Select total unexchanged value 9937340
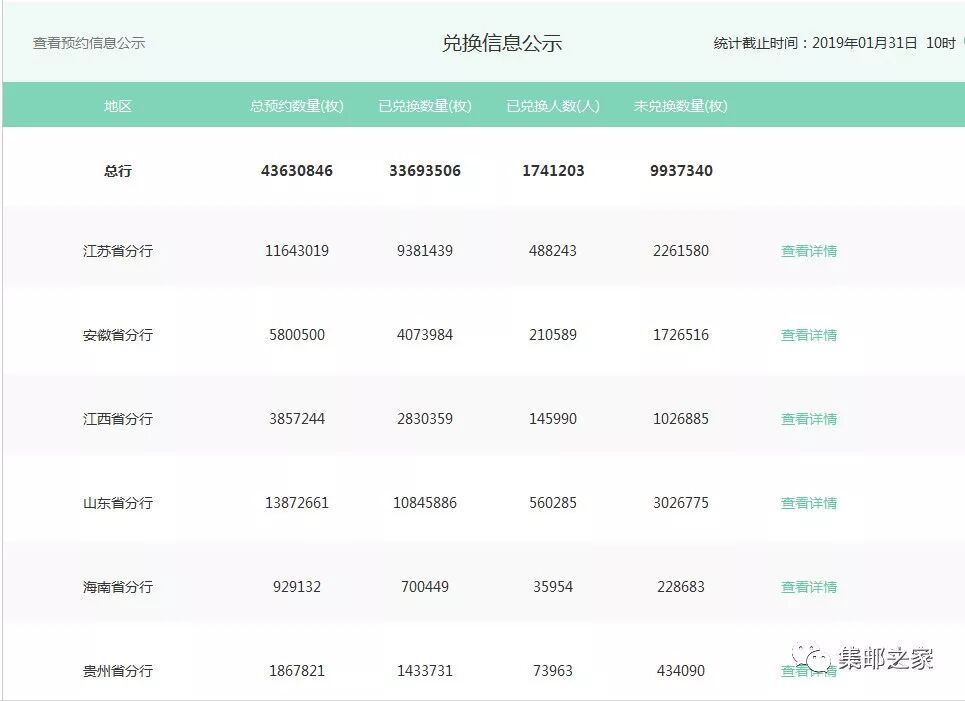Screen dimensions: 965x701 point(681,171)
